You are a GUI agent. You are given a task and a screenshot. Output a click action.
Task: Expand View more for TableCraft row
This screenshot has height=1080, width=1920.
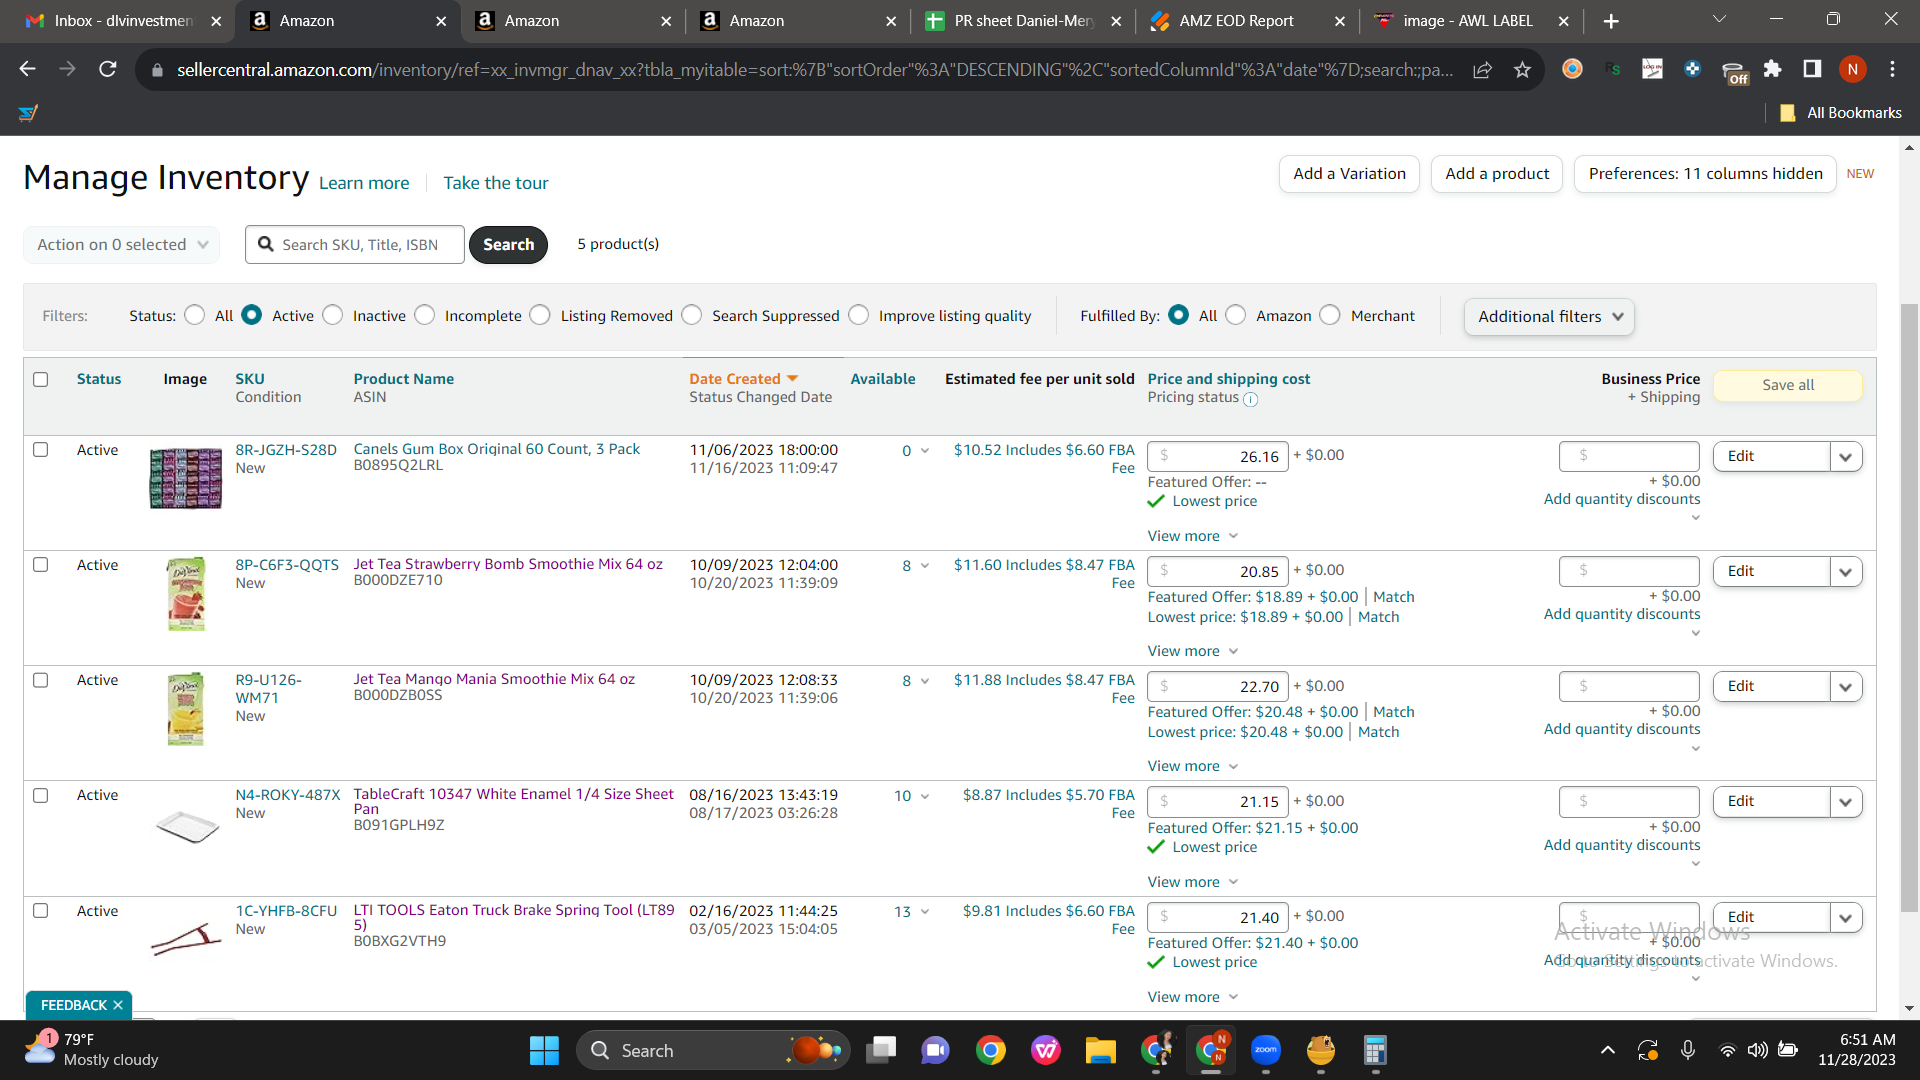point(1193,882)
